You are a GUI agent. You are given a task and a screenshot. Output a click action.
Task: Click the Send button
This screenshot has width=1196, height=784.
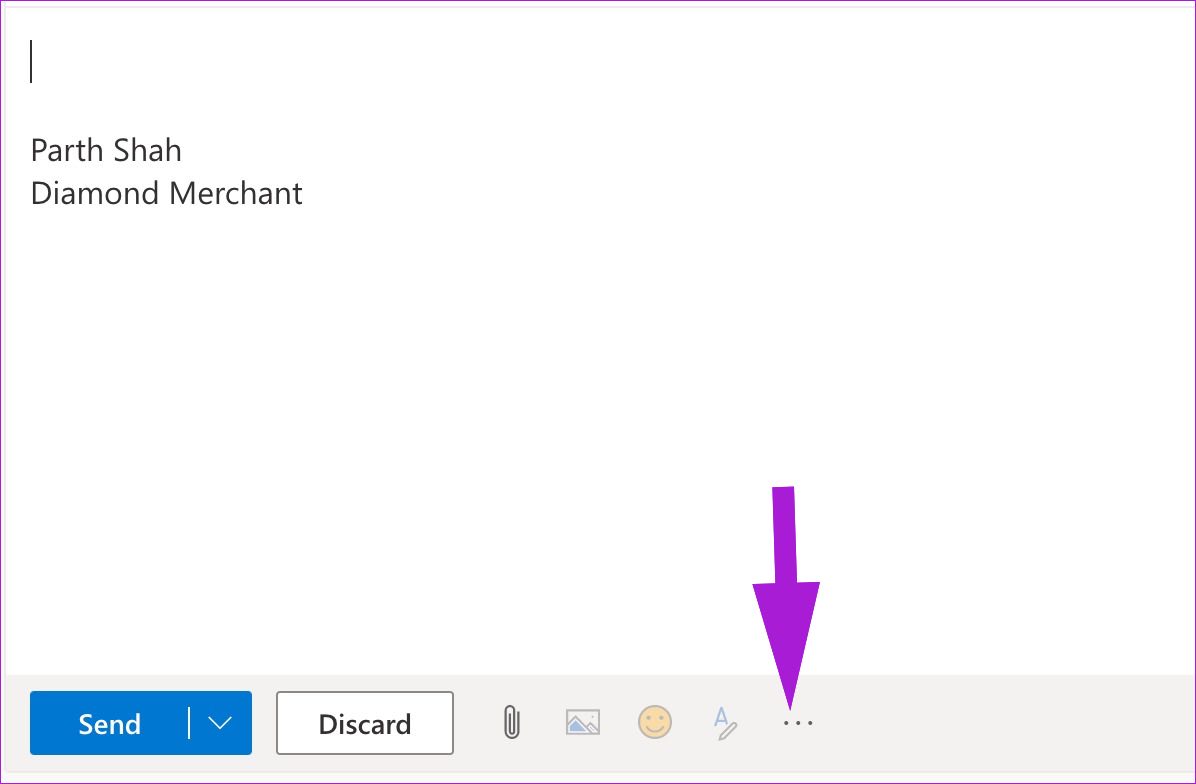click(109, 723)
